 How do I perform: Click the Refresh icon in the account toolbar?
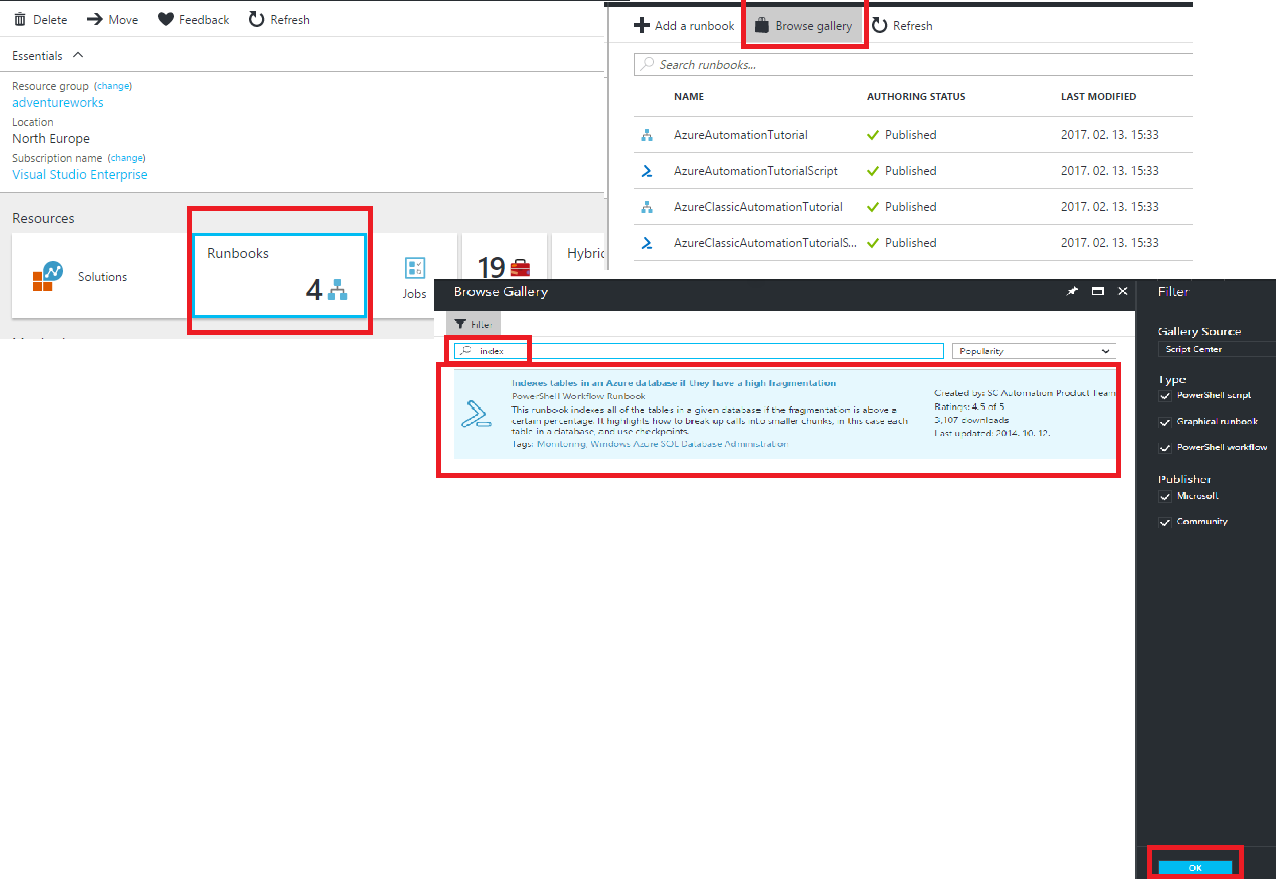point(257,19)
